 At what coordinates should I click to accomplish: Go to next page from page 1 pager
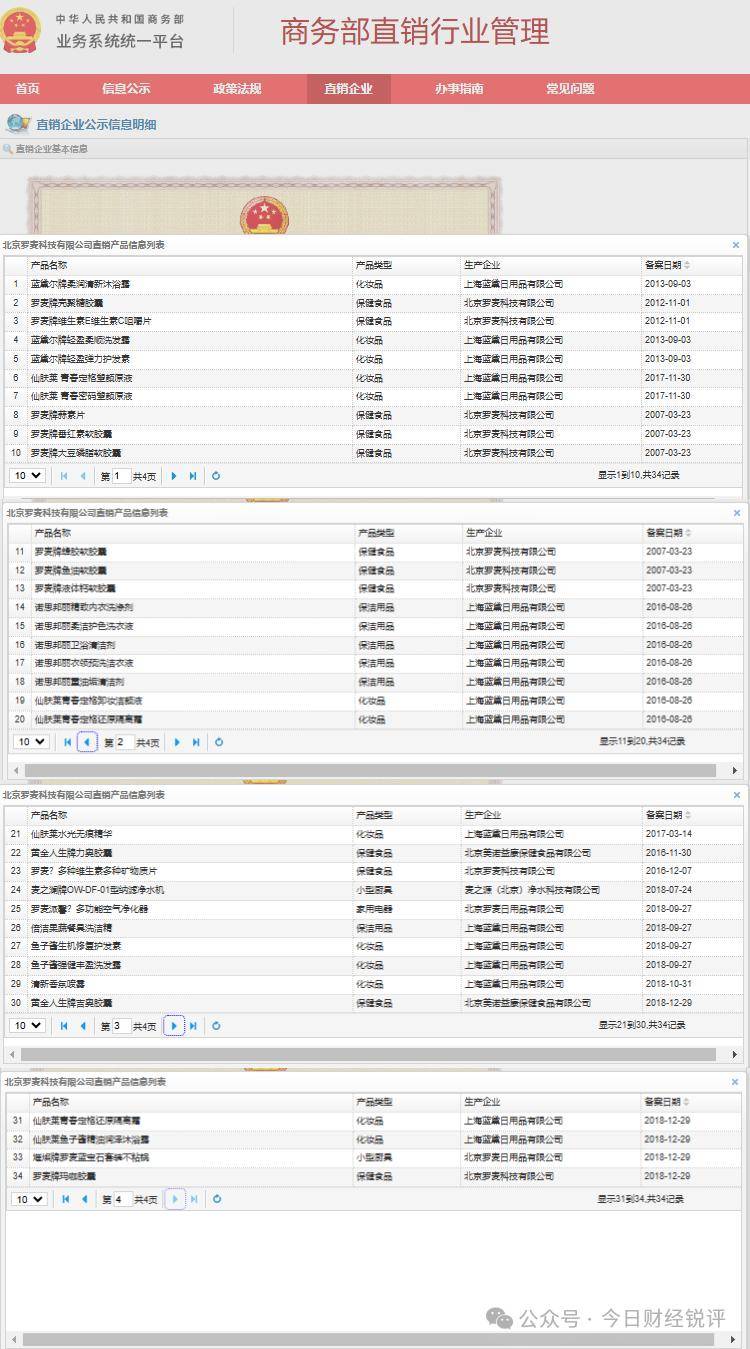[x=174, y=476]
